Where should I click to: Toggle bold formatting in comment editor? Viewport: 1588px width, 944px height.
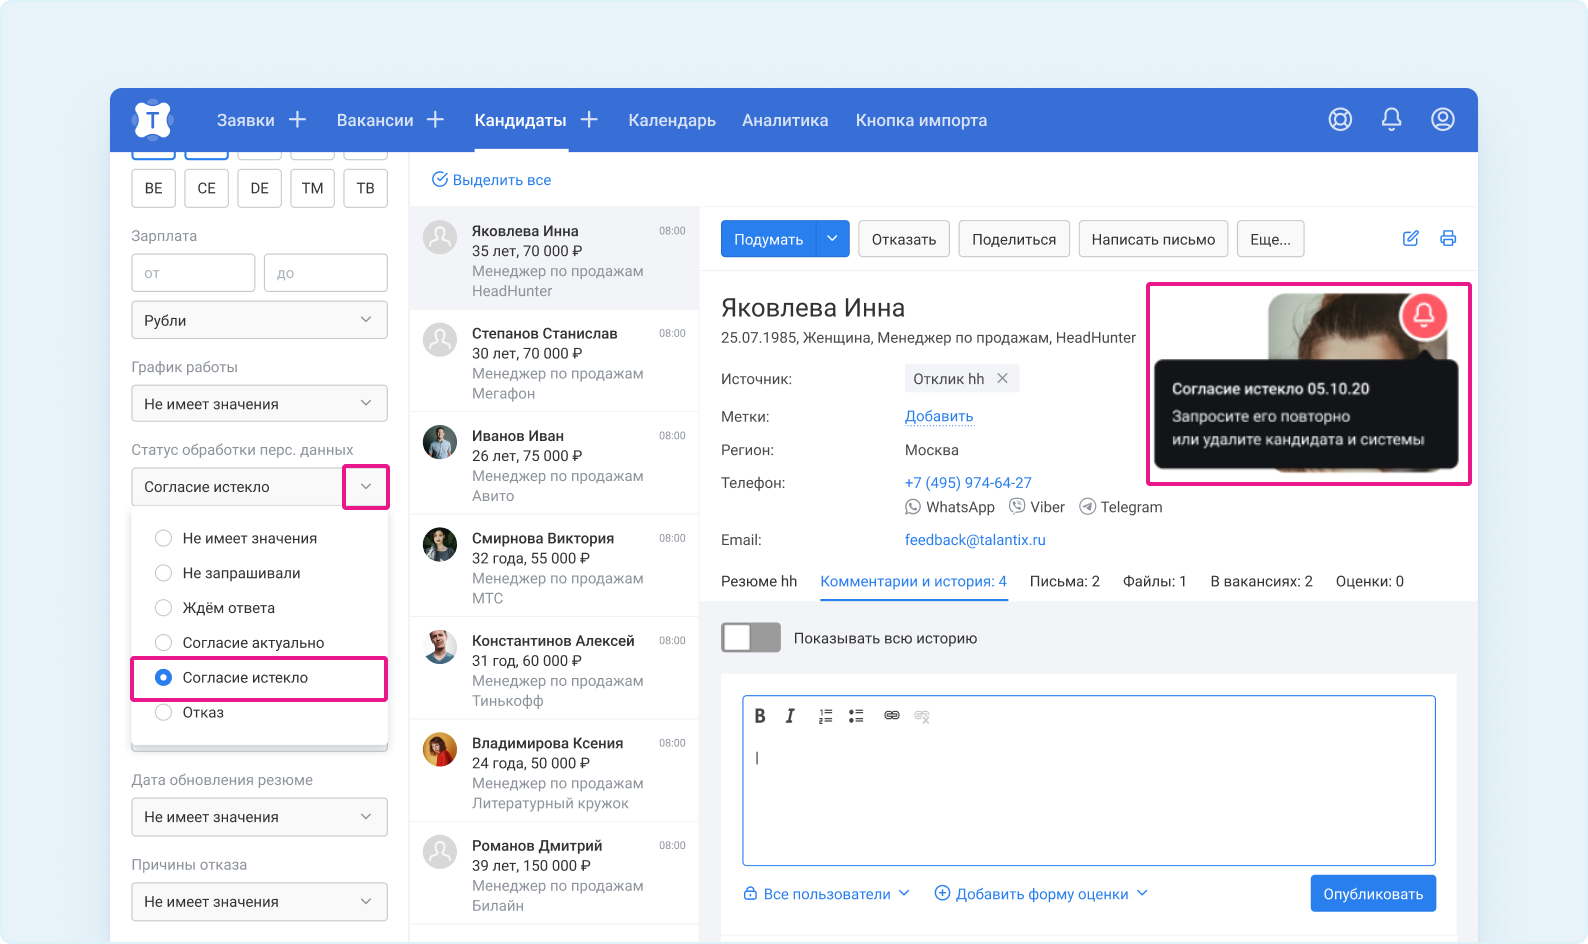click(760, 716)
